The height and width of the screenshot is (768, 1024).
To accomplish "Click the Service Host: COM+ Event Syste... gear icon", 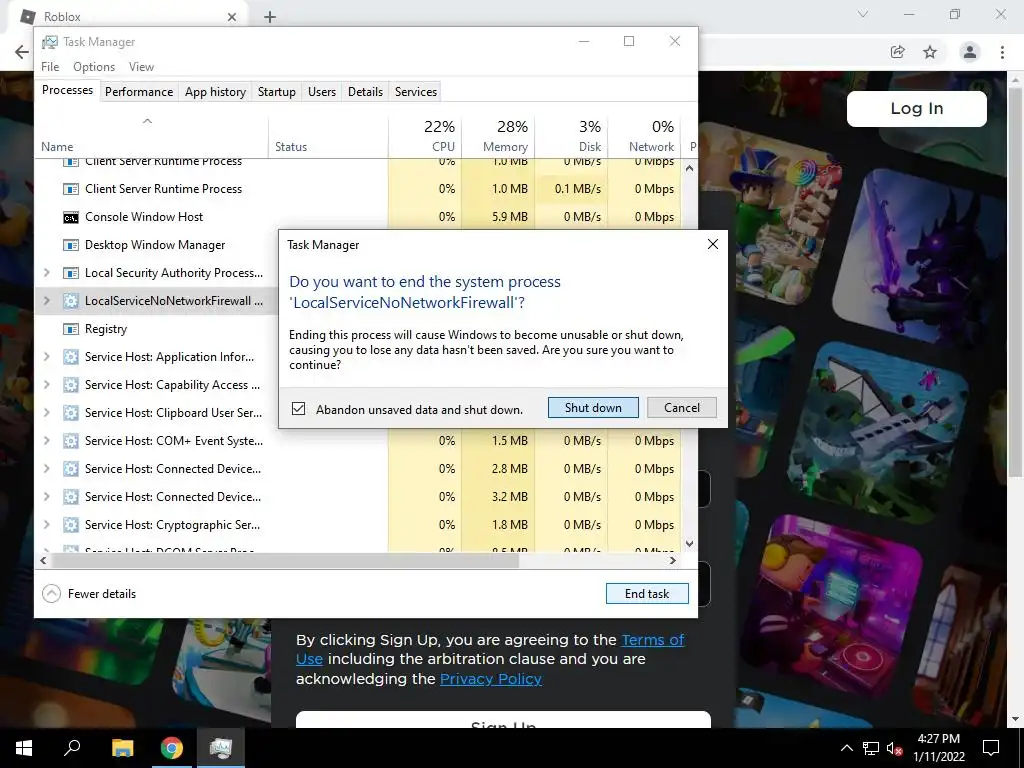I will point(71,441).
